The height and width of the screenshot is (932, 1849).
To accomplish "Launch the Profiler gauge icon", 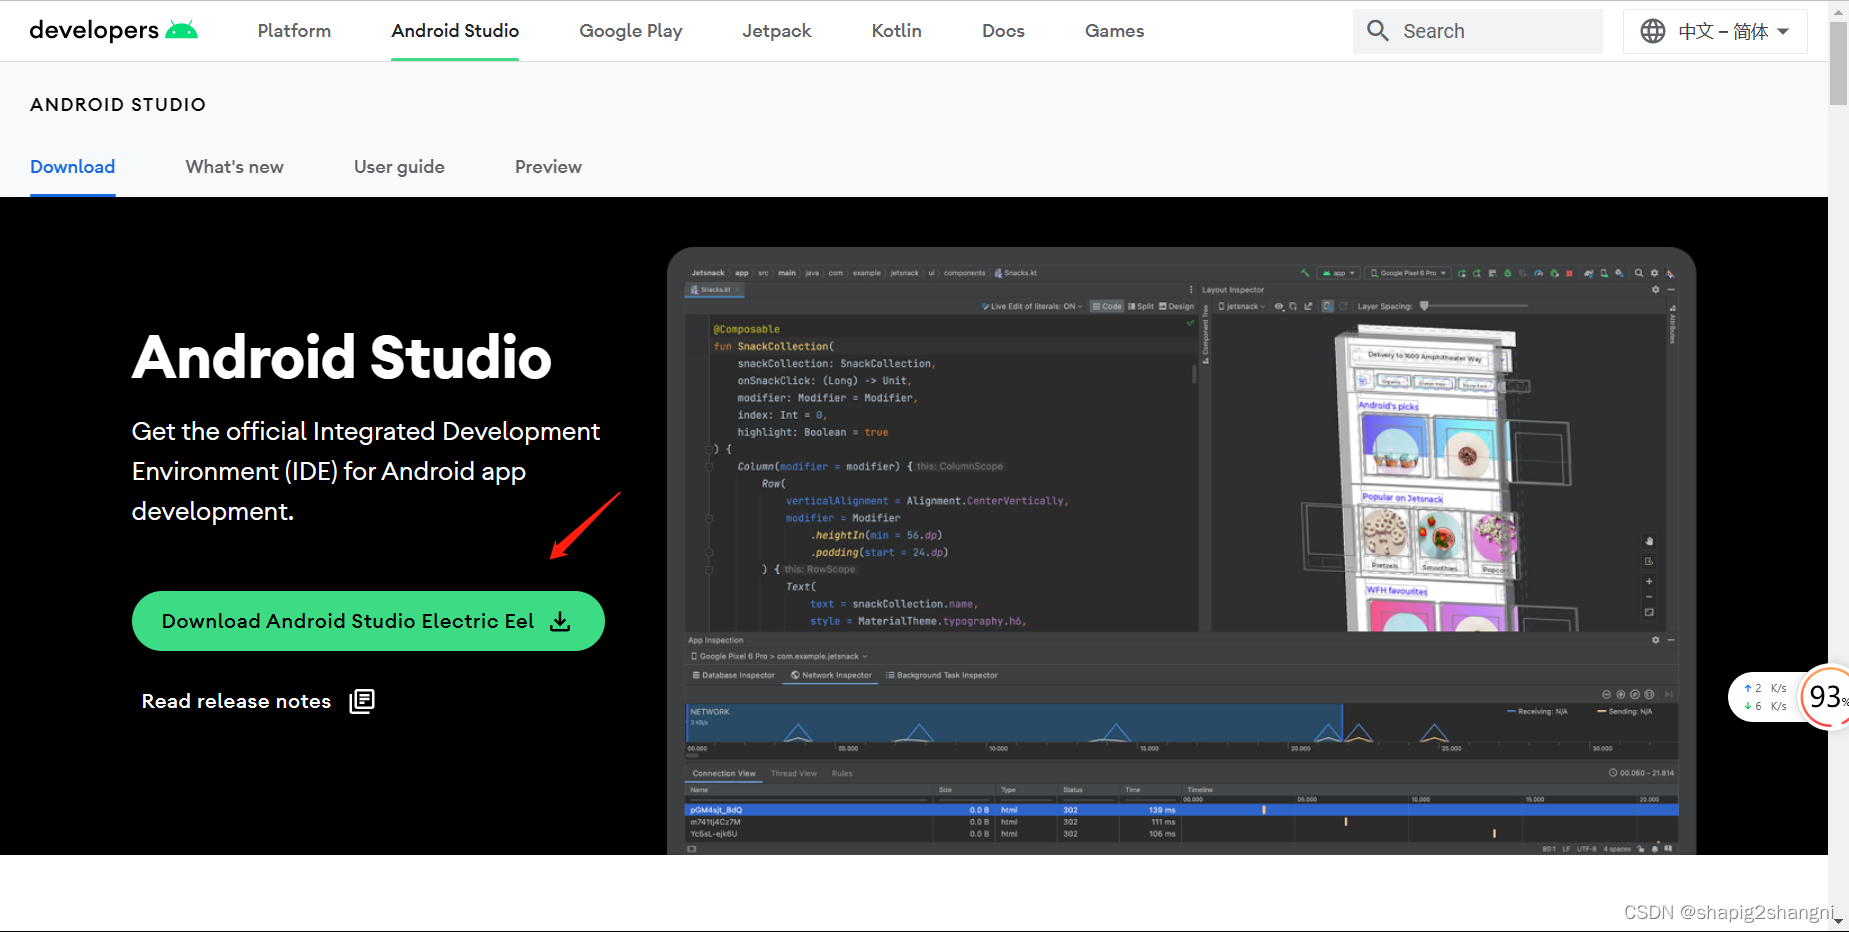I will (x=1539, y=273).
